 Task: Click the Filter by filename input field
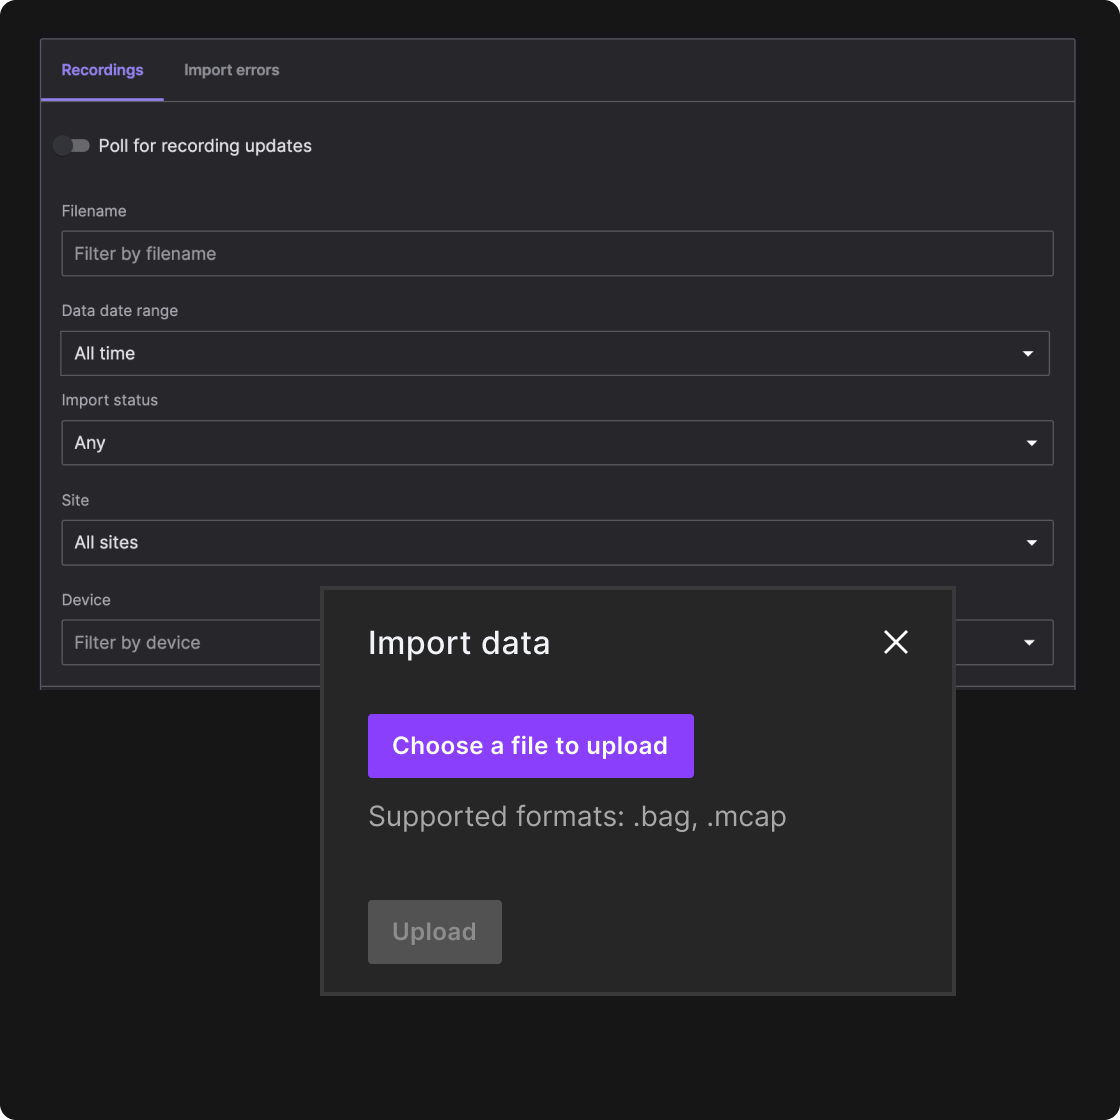coord(557,253)
